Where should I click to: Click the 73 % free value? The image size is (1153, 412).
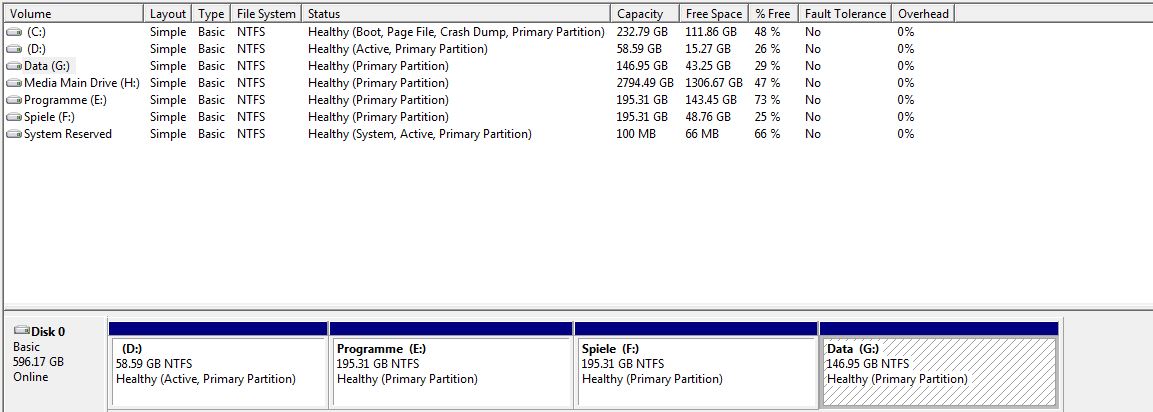pos(767,100)
